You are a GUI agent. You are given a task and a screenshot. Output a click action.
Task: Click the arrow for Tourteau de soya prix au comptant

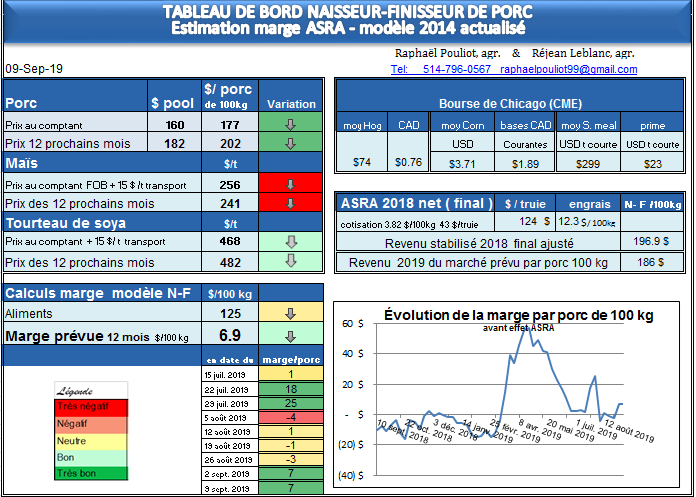tap(291, 242)
